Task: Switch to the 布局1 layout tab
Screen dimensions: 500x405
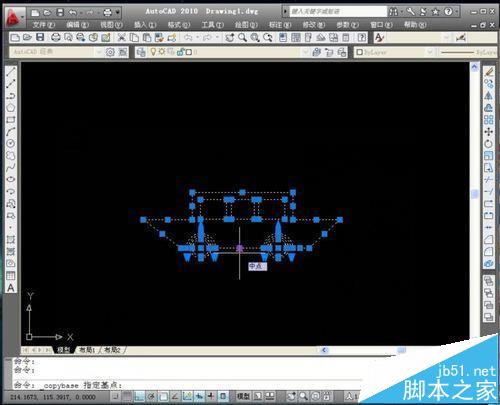Action: 87,350
